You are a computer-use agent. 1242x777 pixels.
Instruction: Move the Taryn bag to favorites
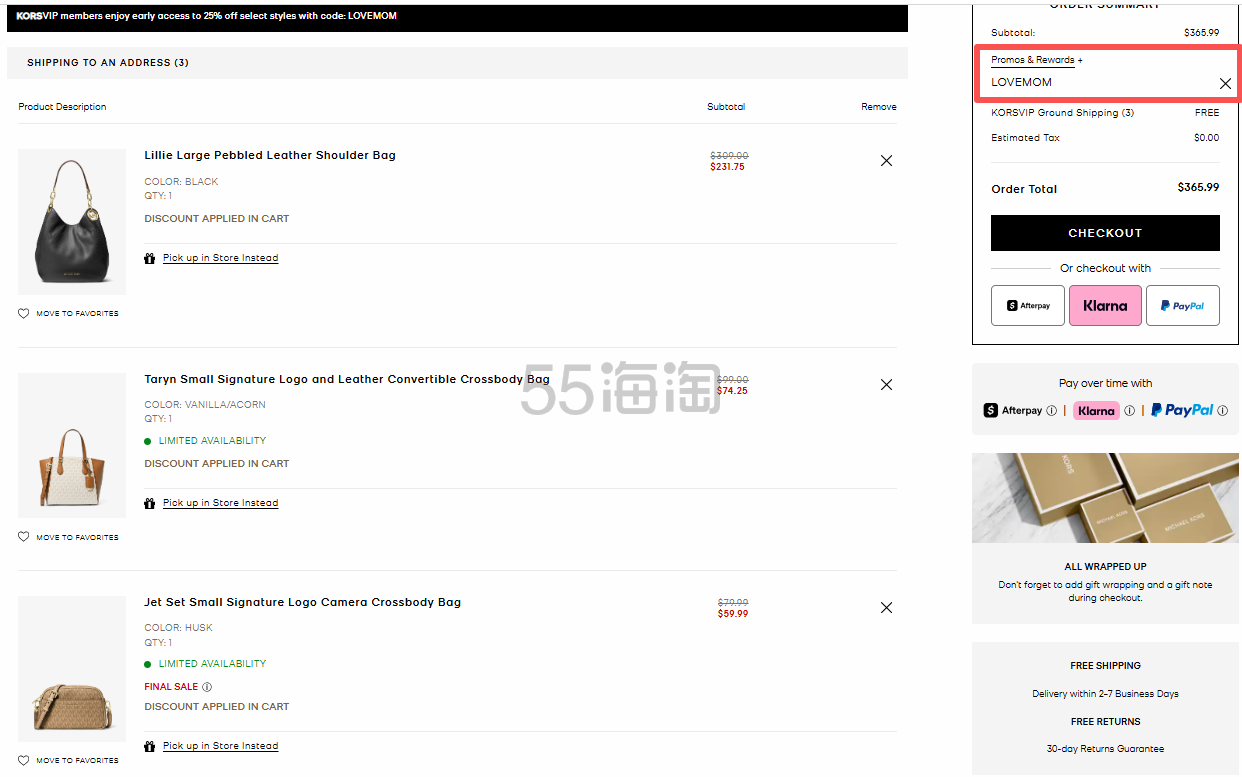click(x=68, y=537)
